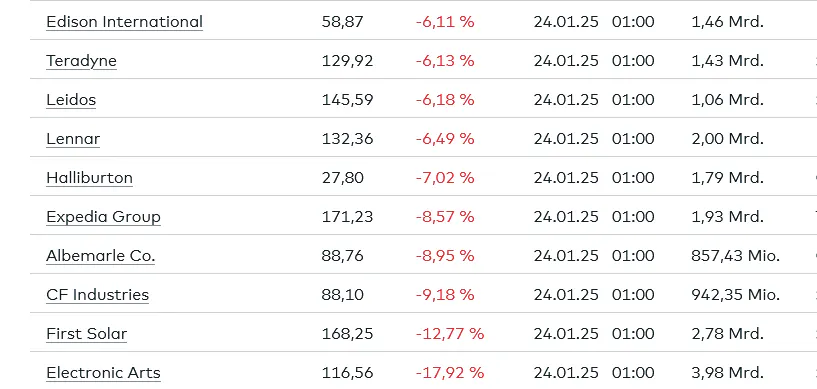Click the CF Industries link
This screenshot has width=817, height=389.
(x=97, y=295)
